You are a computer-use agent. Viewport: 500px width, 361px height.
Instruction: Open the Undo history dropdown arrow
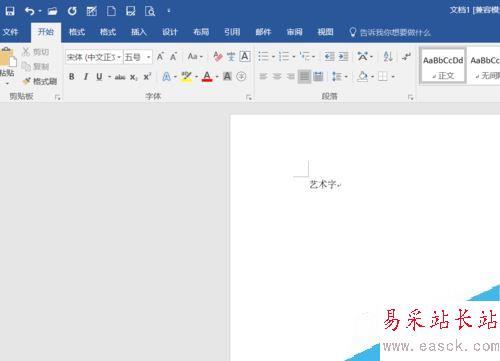pos(40,11)
